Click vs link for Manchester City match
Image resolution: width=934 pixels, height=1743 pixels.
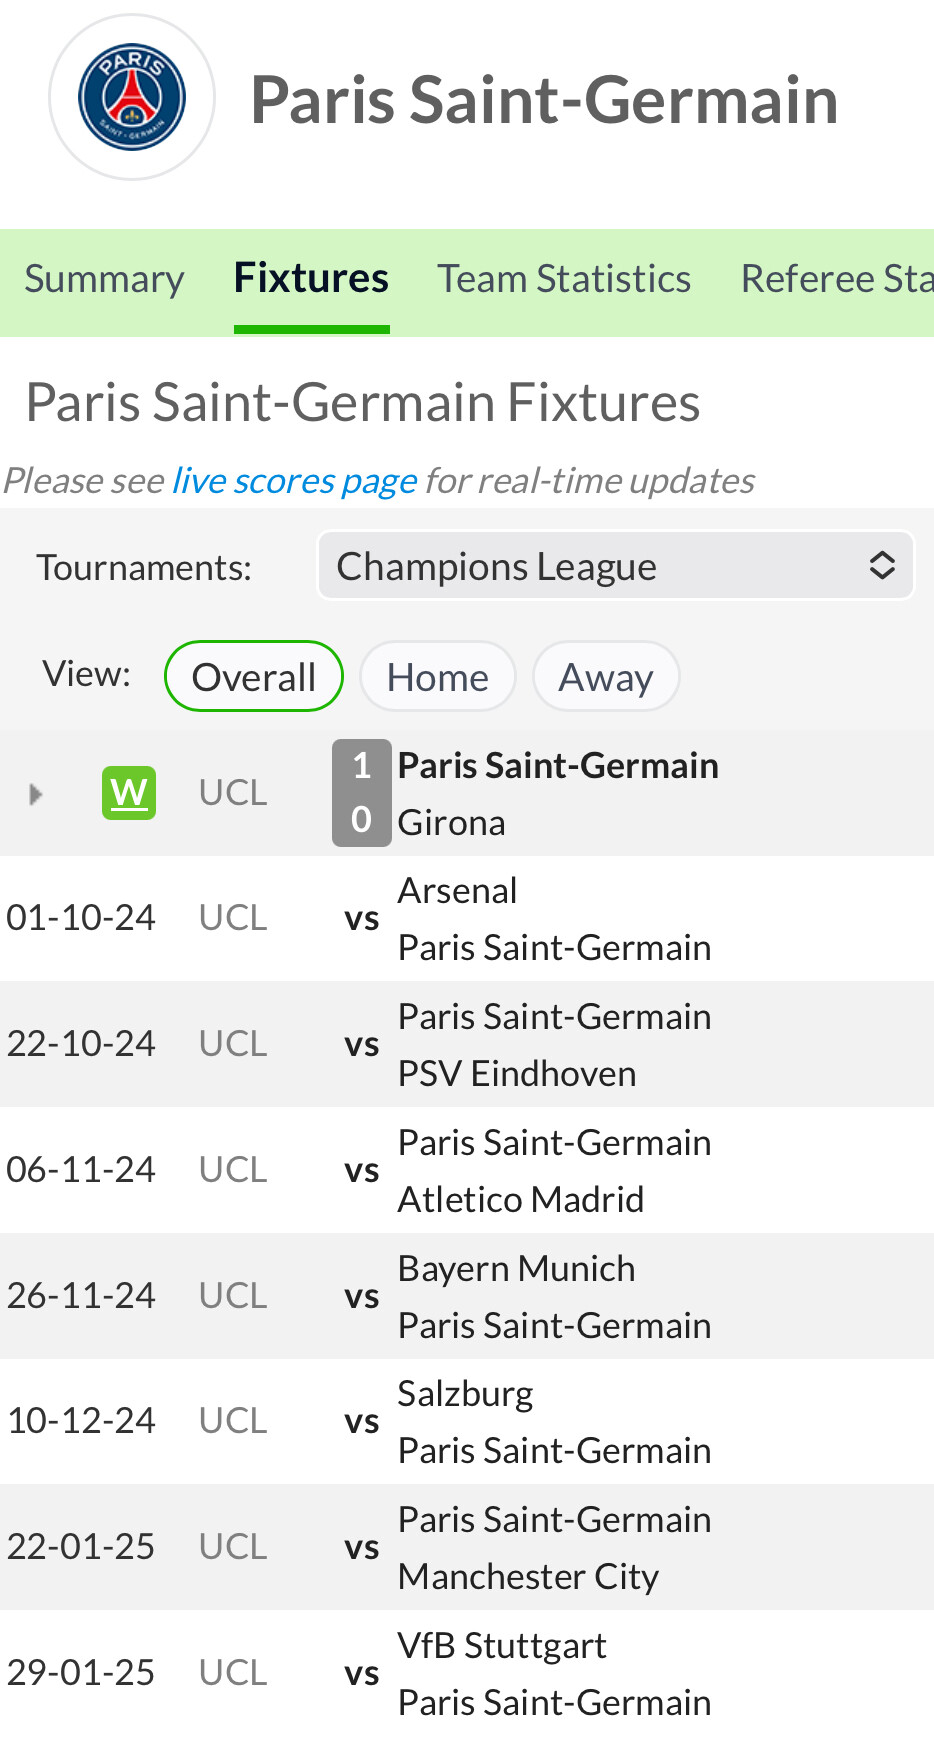coord(361,1548)
